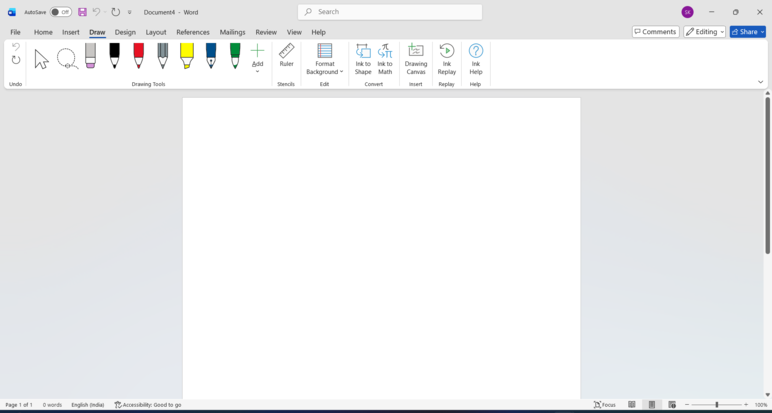Select the black pen
772x413 pixels.
(x=114, y=56)
